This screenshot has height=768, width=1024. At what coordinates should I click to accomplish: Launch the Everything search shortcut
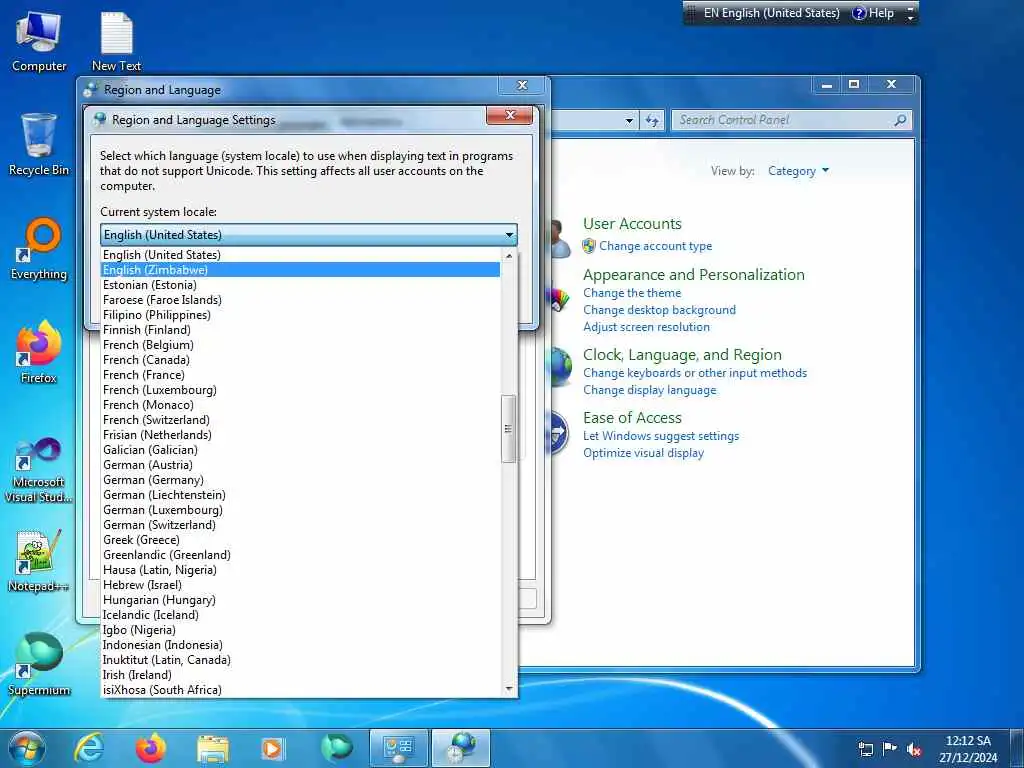pos(39,249)
